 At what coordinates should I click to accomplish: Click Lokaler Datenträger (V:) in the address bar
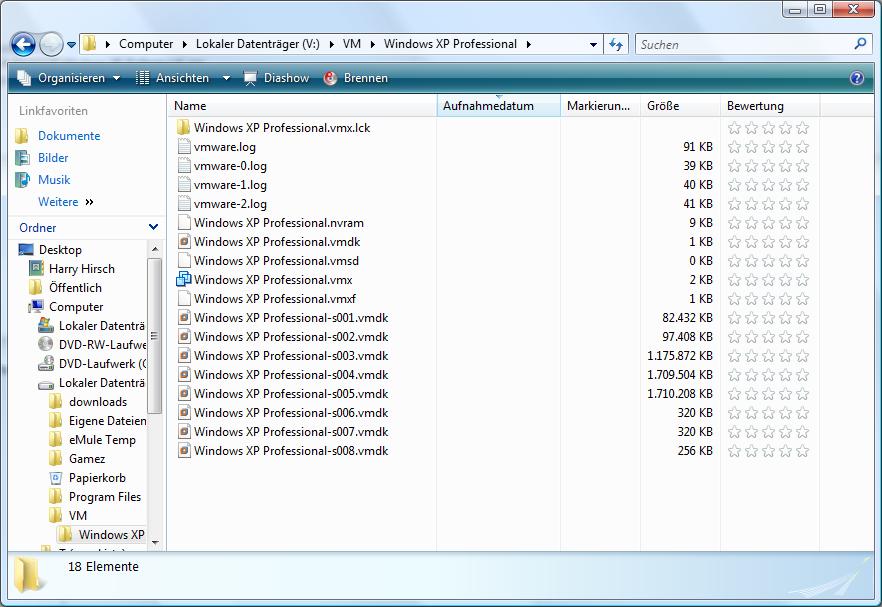click(258, 44)
